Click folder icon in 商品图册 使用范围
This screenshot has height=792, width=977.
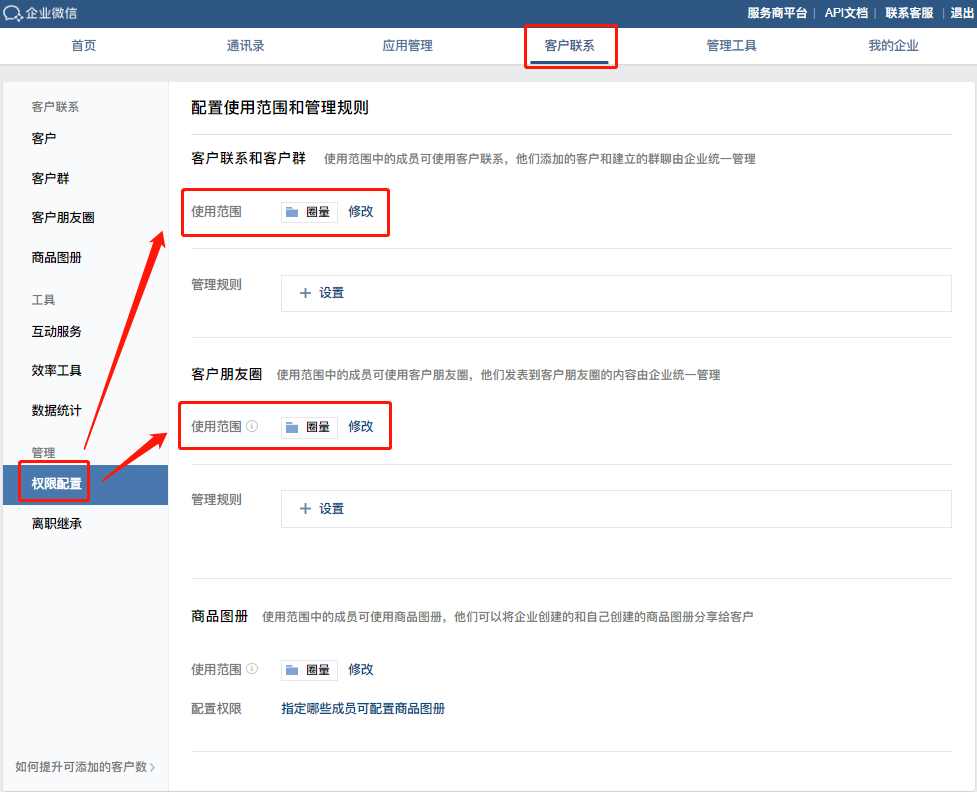[292, 670]
